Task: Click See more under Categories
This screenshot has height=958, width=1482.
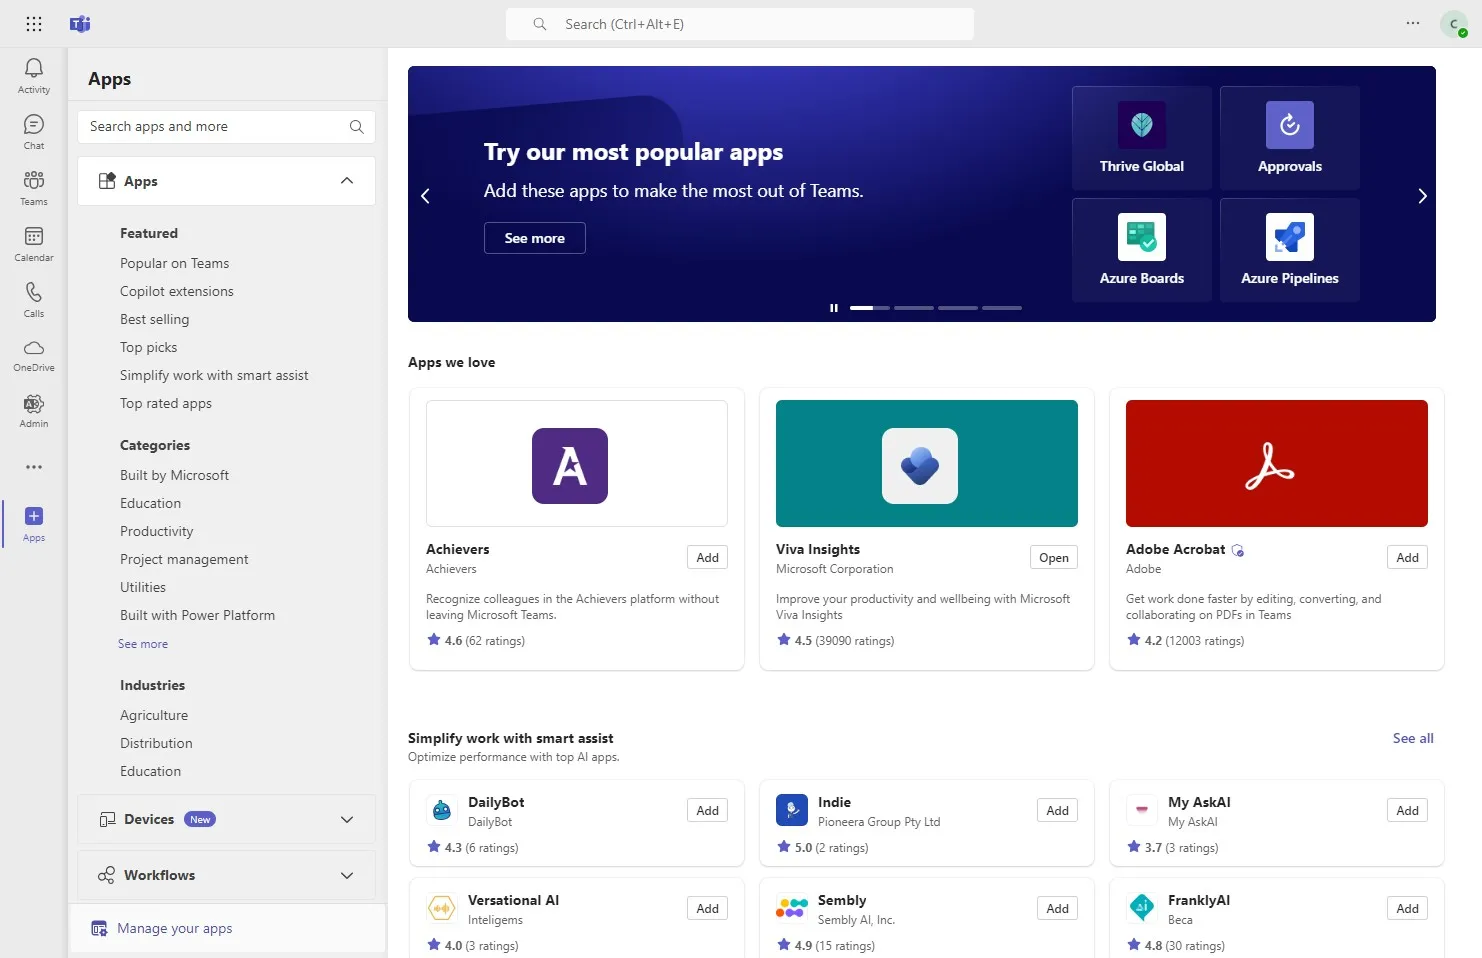Action: 143,644
